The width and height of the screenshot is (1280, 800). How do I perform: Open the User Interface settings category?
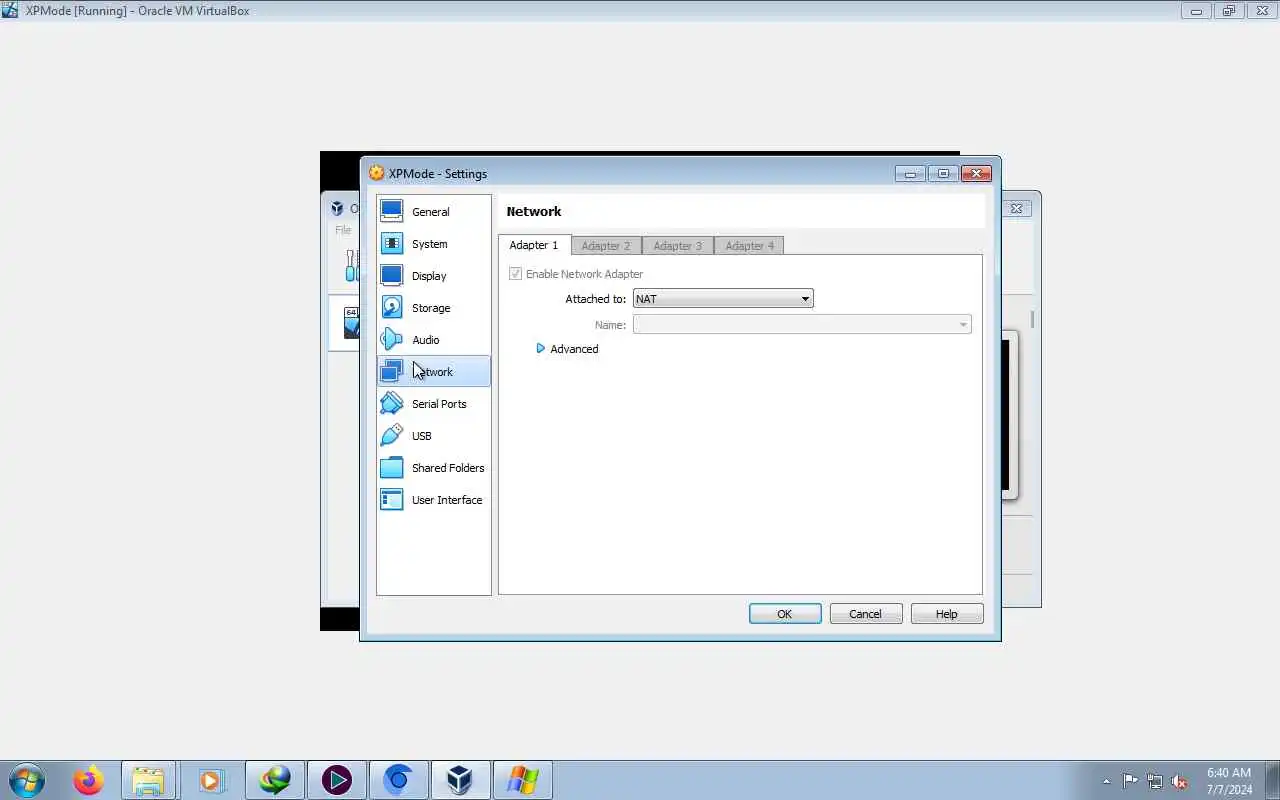(433, 500)
